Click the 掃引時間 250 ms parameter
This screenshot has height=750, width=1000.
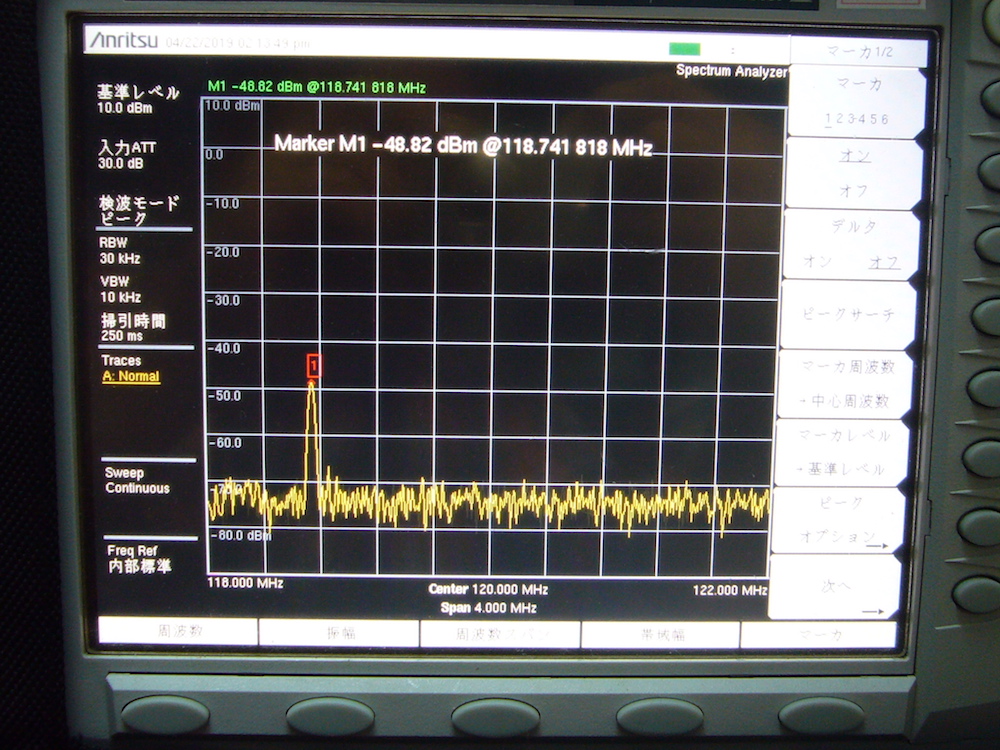[x=132, y=327]
